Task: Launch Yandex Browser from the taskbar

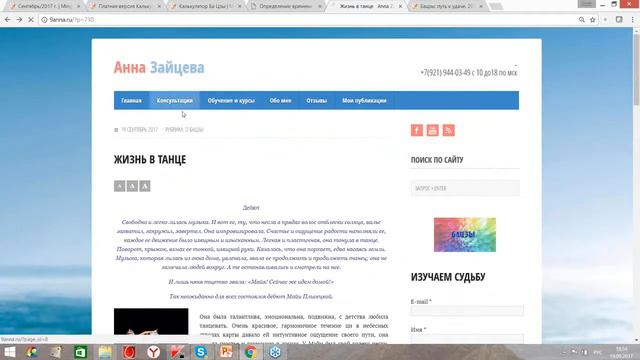Action: pos(153,352)
